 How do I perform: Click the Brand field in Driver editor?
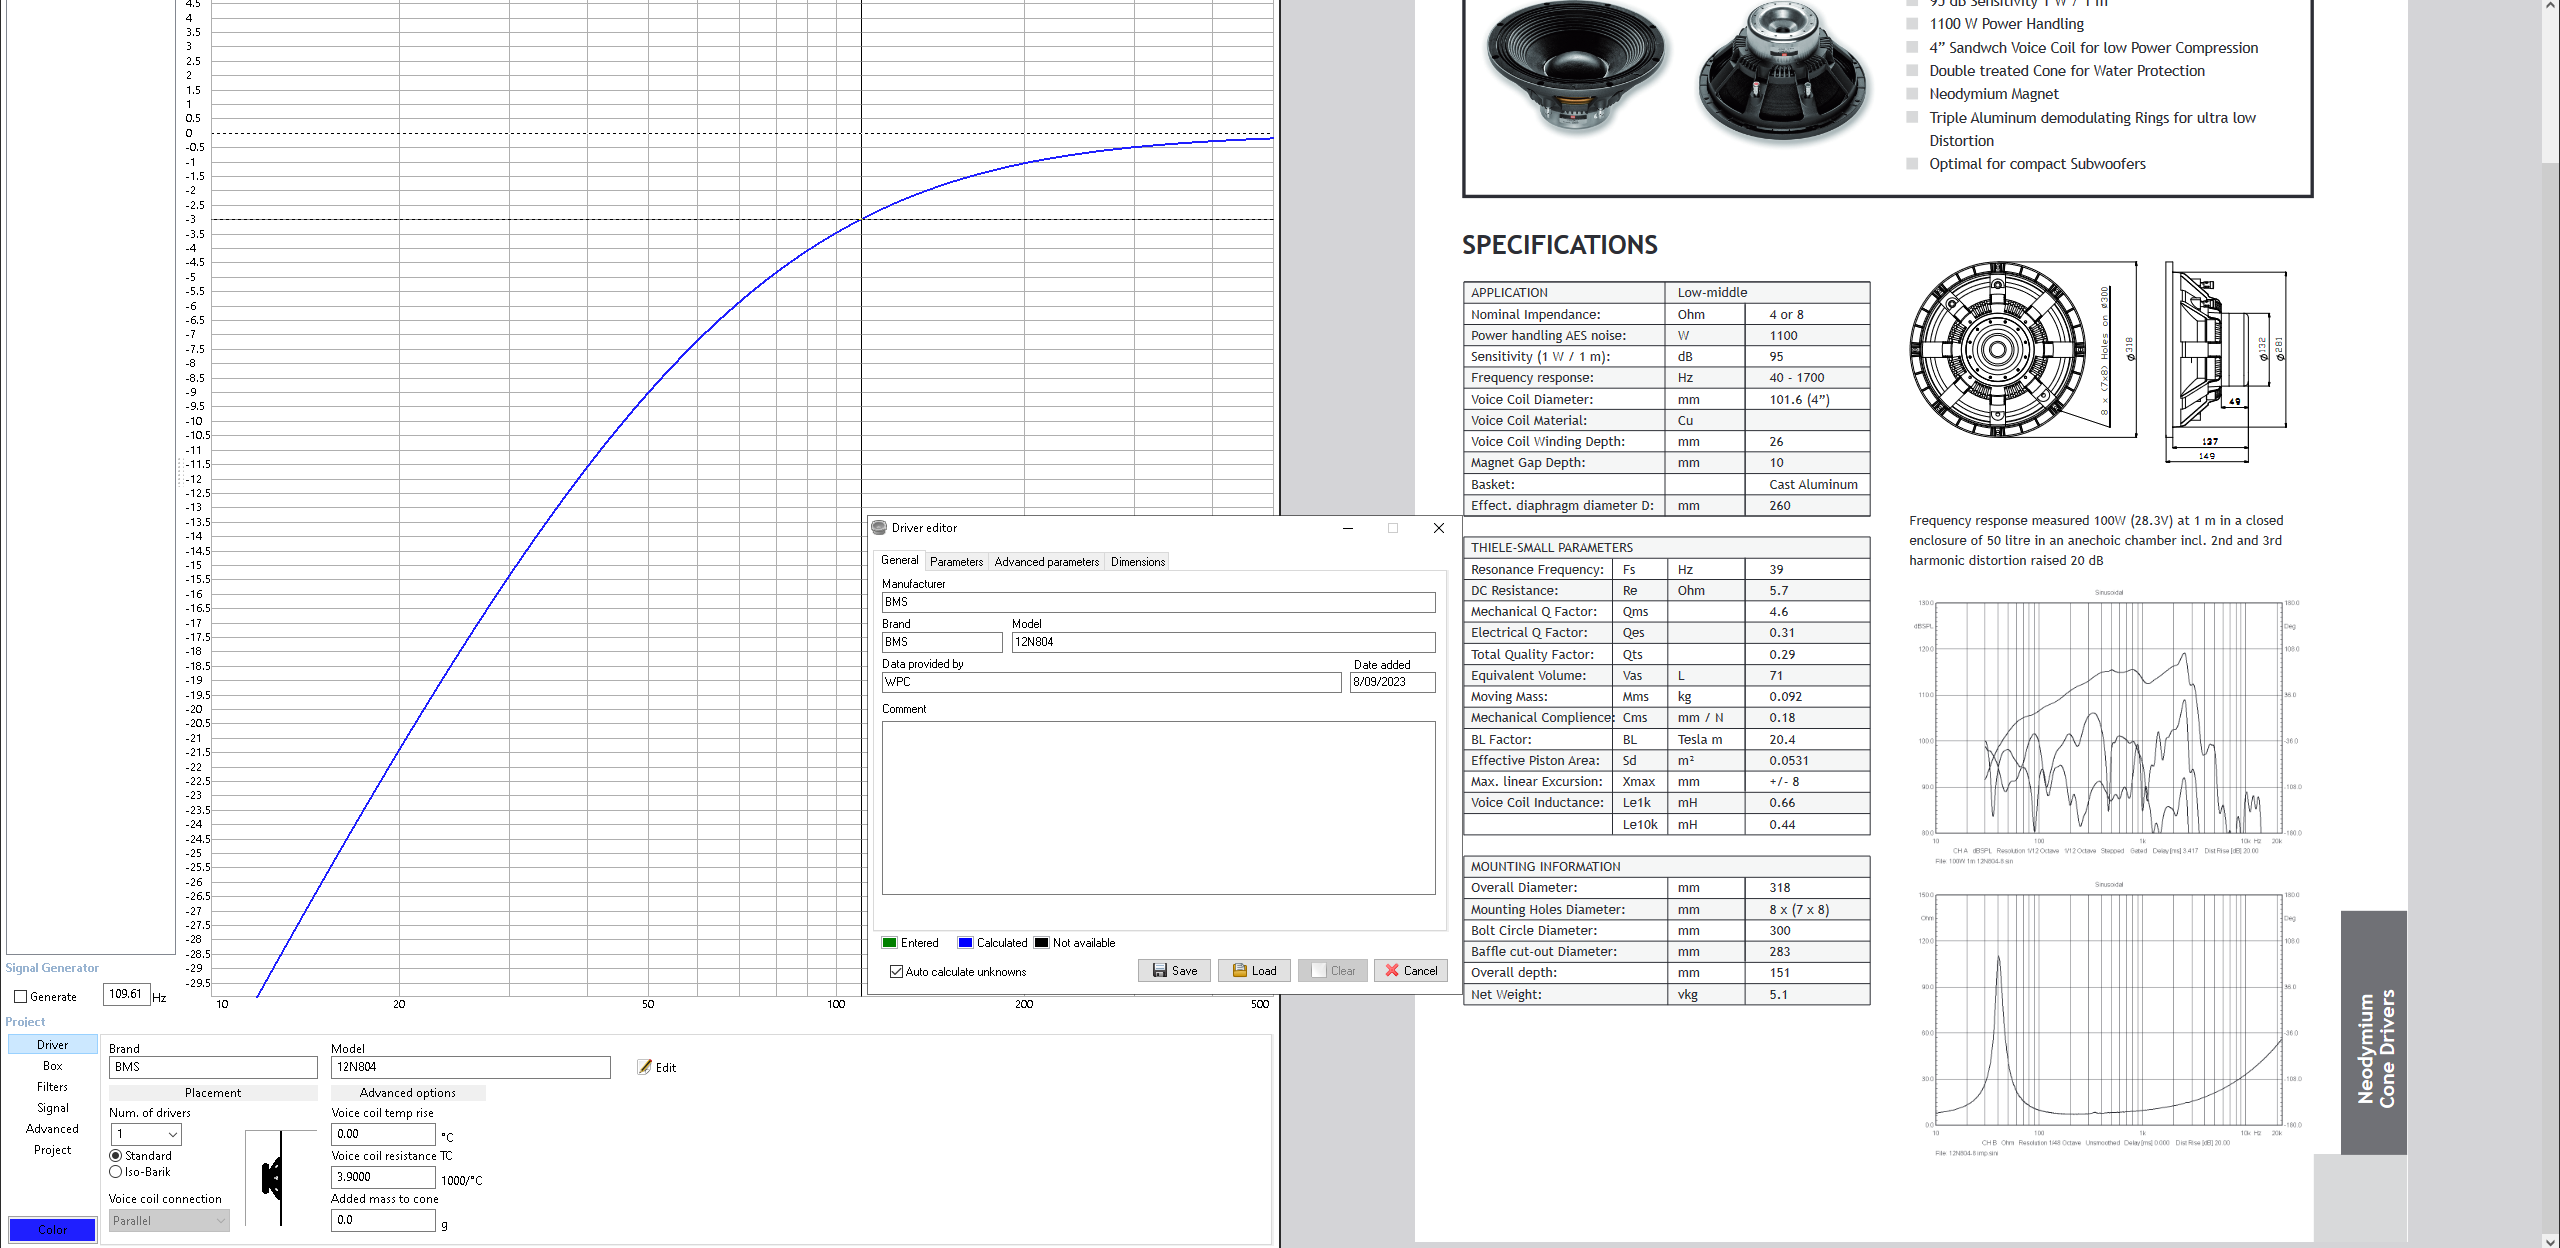pos(942,642)
